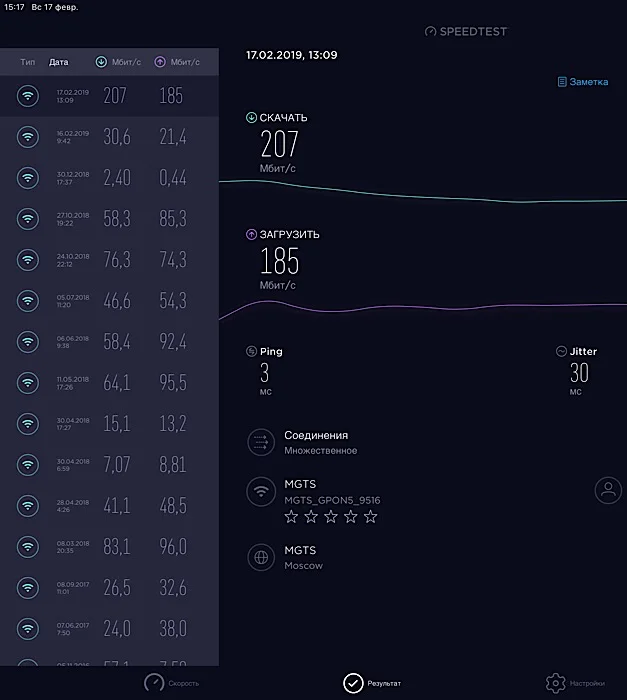Select the 08.03.2018 result with 83,1 download
Screen dimensions: 627x700
(x=109, y=546)
